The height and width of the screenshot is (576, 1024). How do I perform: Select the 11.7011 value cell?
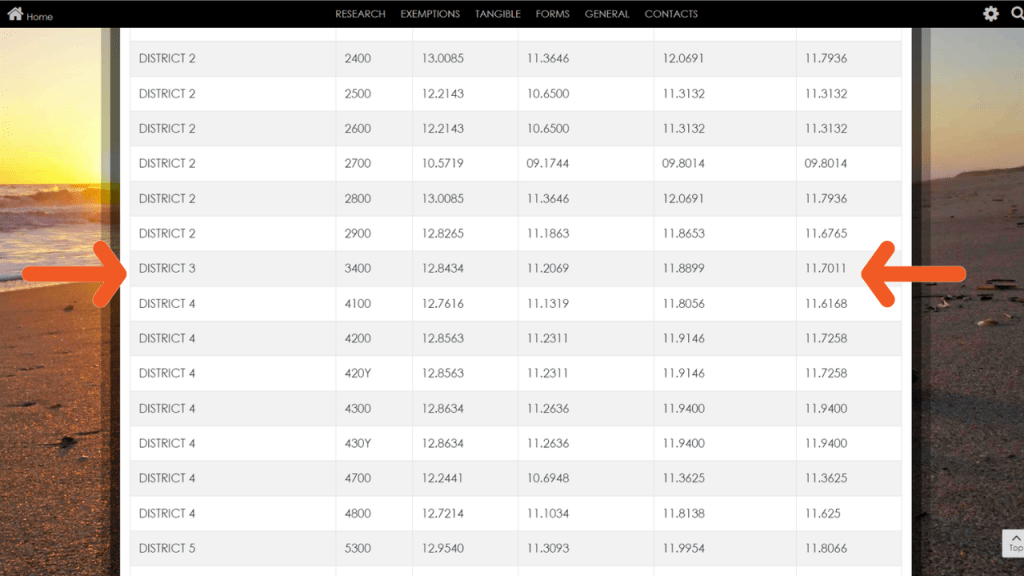pyautogui.click(x=825, y=268)
